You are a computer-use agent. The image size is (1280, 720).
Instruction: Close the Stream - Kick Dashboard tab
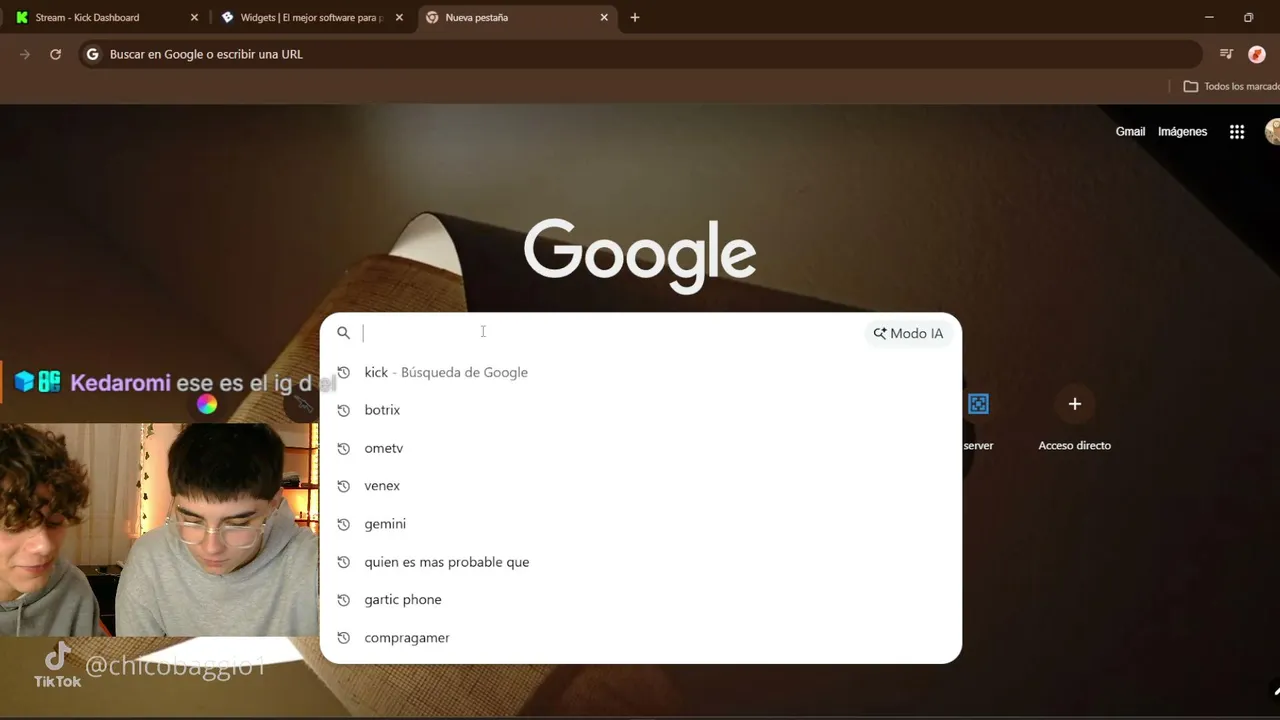(x=194, y=17)
